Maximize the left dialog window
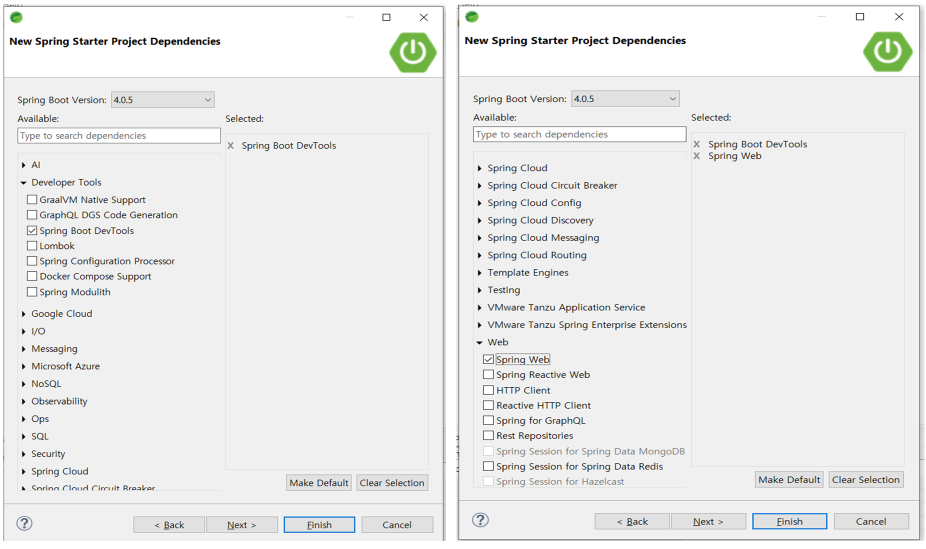 [x=386, y=17]
